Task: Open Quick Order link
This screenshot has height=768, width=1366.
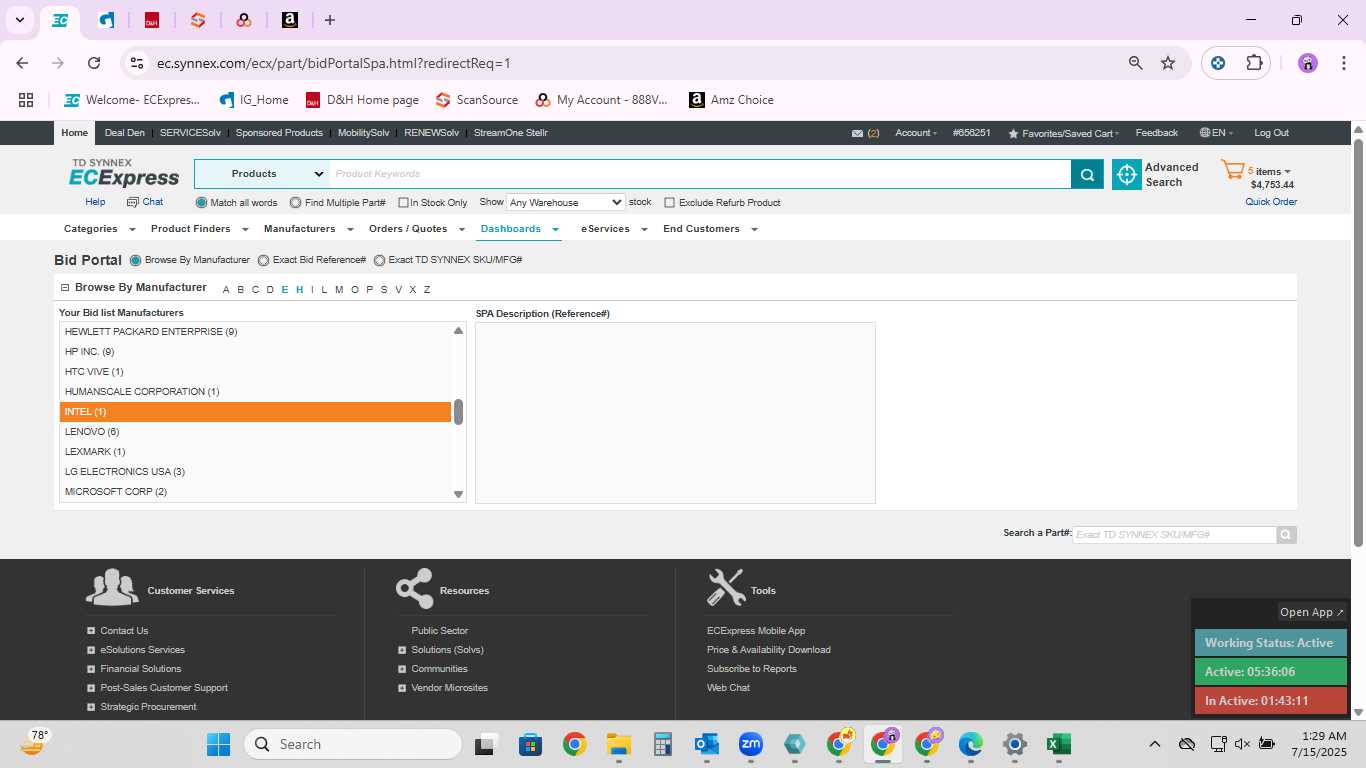Action: [x=1271, y=202]
